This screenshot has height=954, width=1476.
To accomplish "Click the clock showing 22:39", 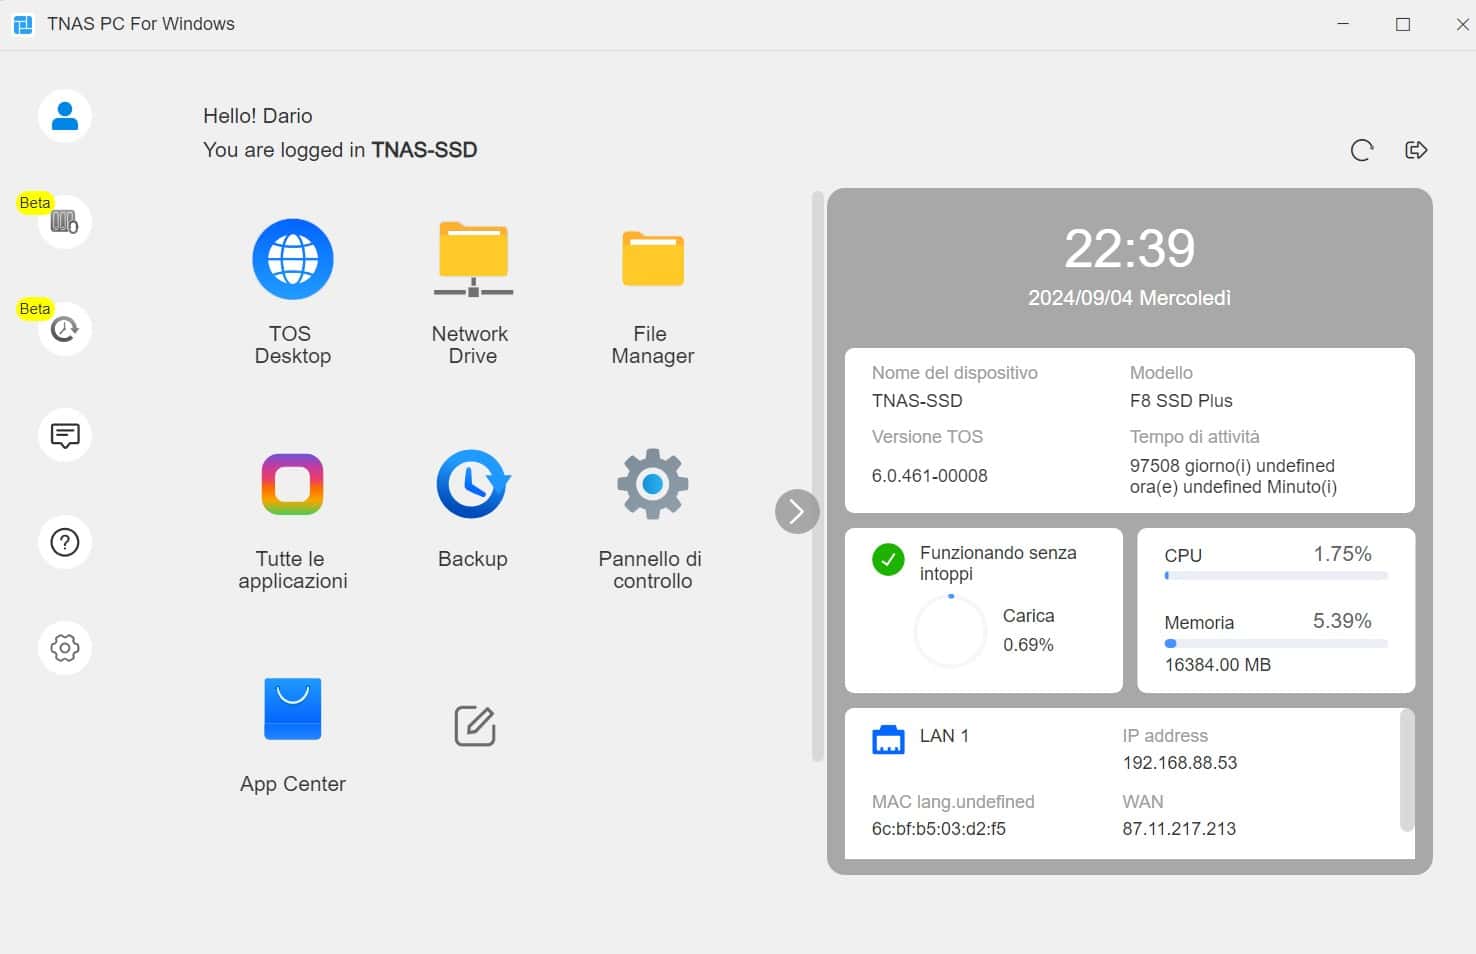I will click(x=1130, y=249).
